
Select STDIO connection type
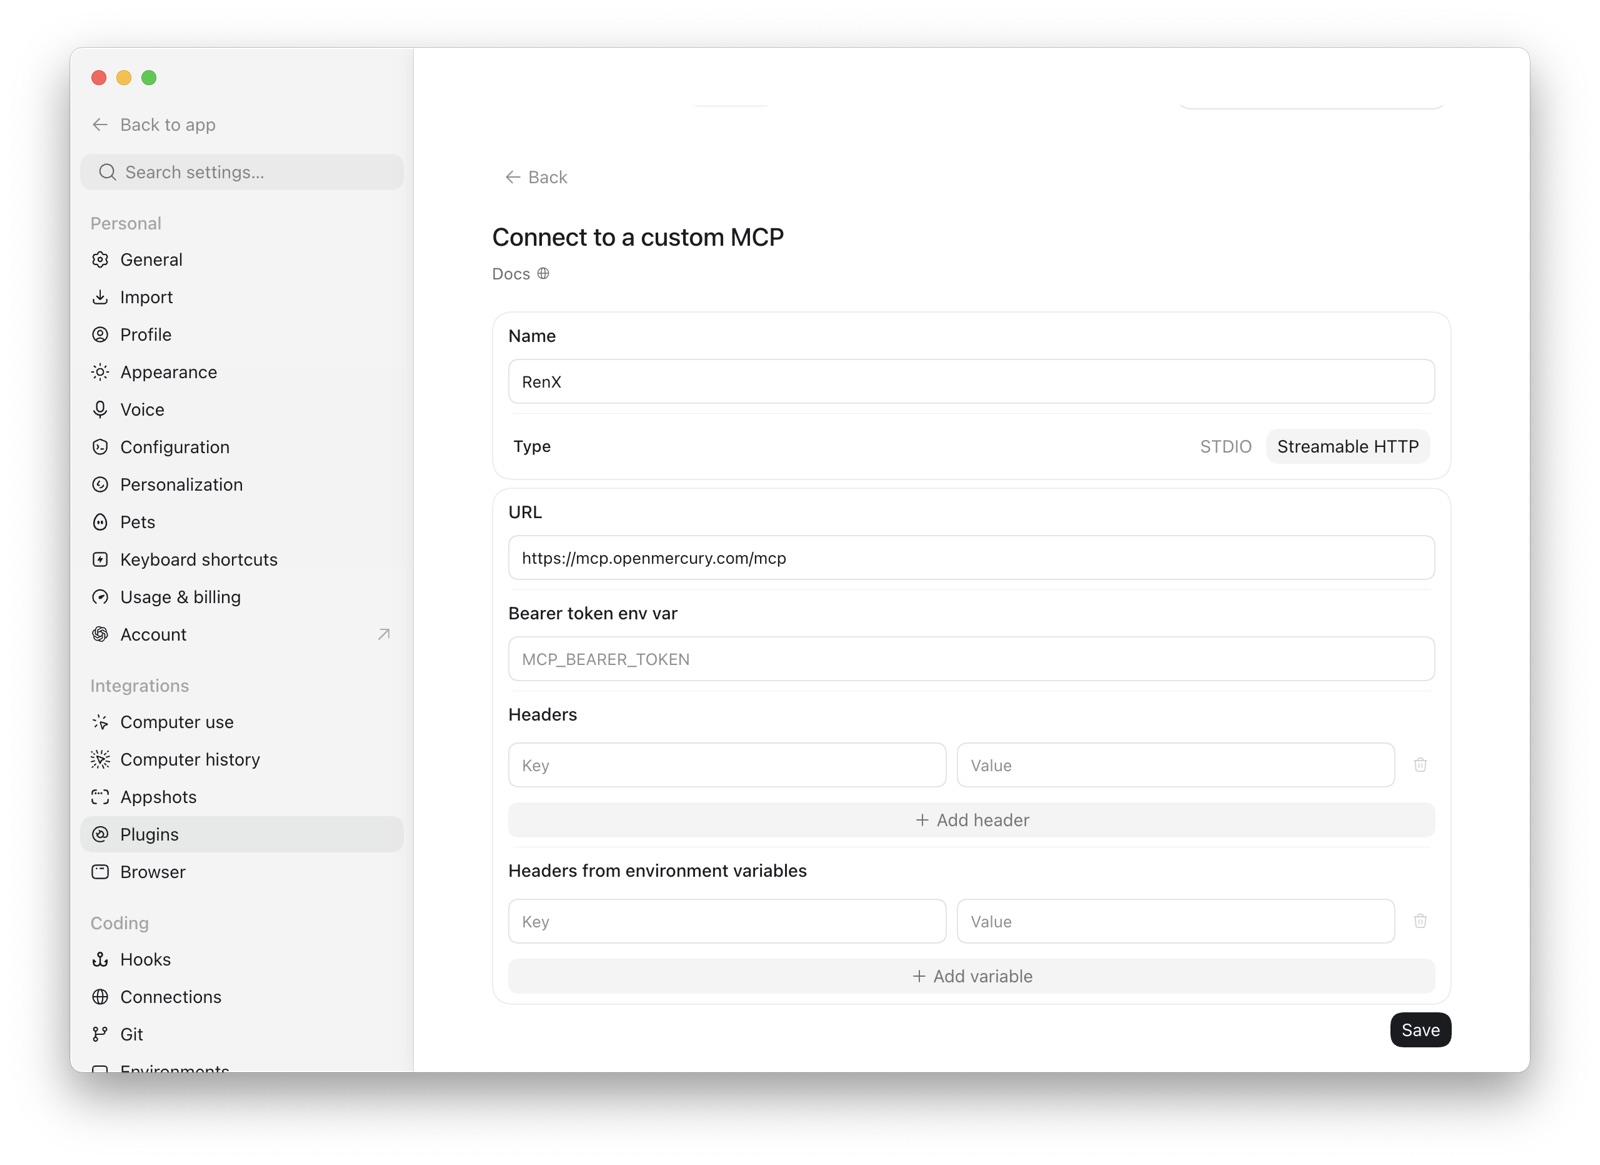(1225, 447)
